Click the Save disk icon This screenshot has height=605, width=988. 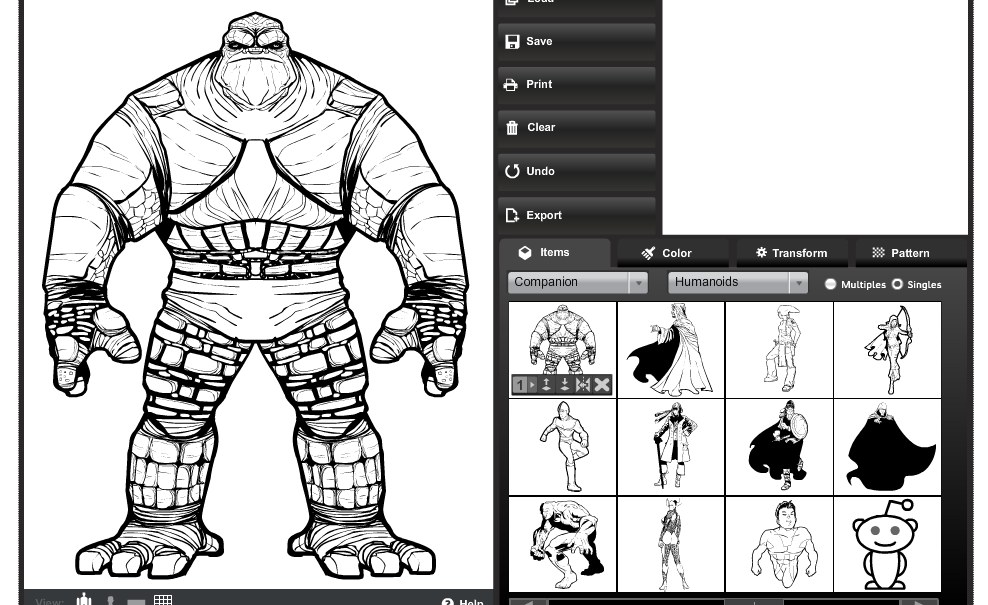click(512, 42)
